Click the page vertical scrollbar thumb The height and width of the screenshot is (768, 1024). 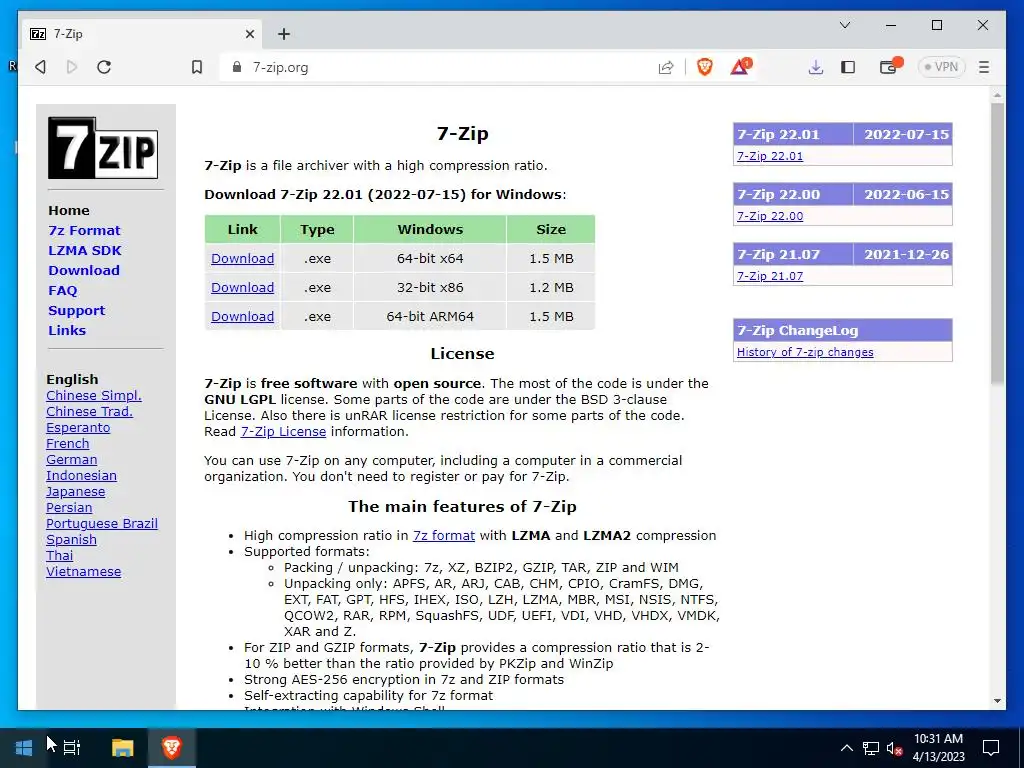pyautogui.click(x=997, y=243)
